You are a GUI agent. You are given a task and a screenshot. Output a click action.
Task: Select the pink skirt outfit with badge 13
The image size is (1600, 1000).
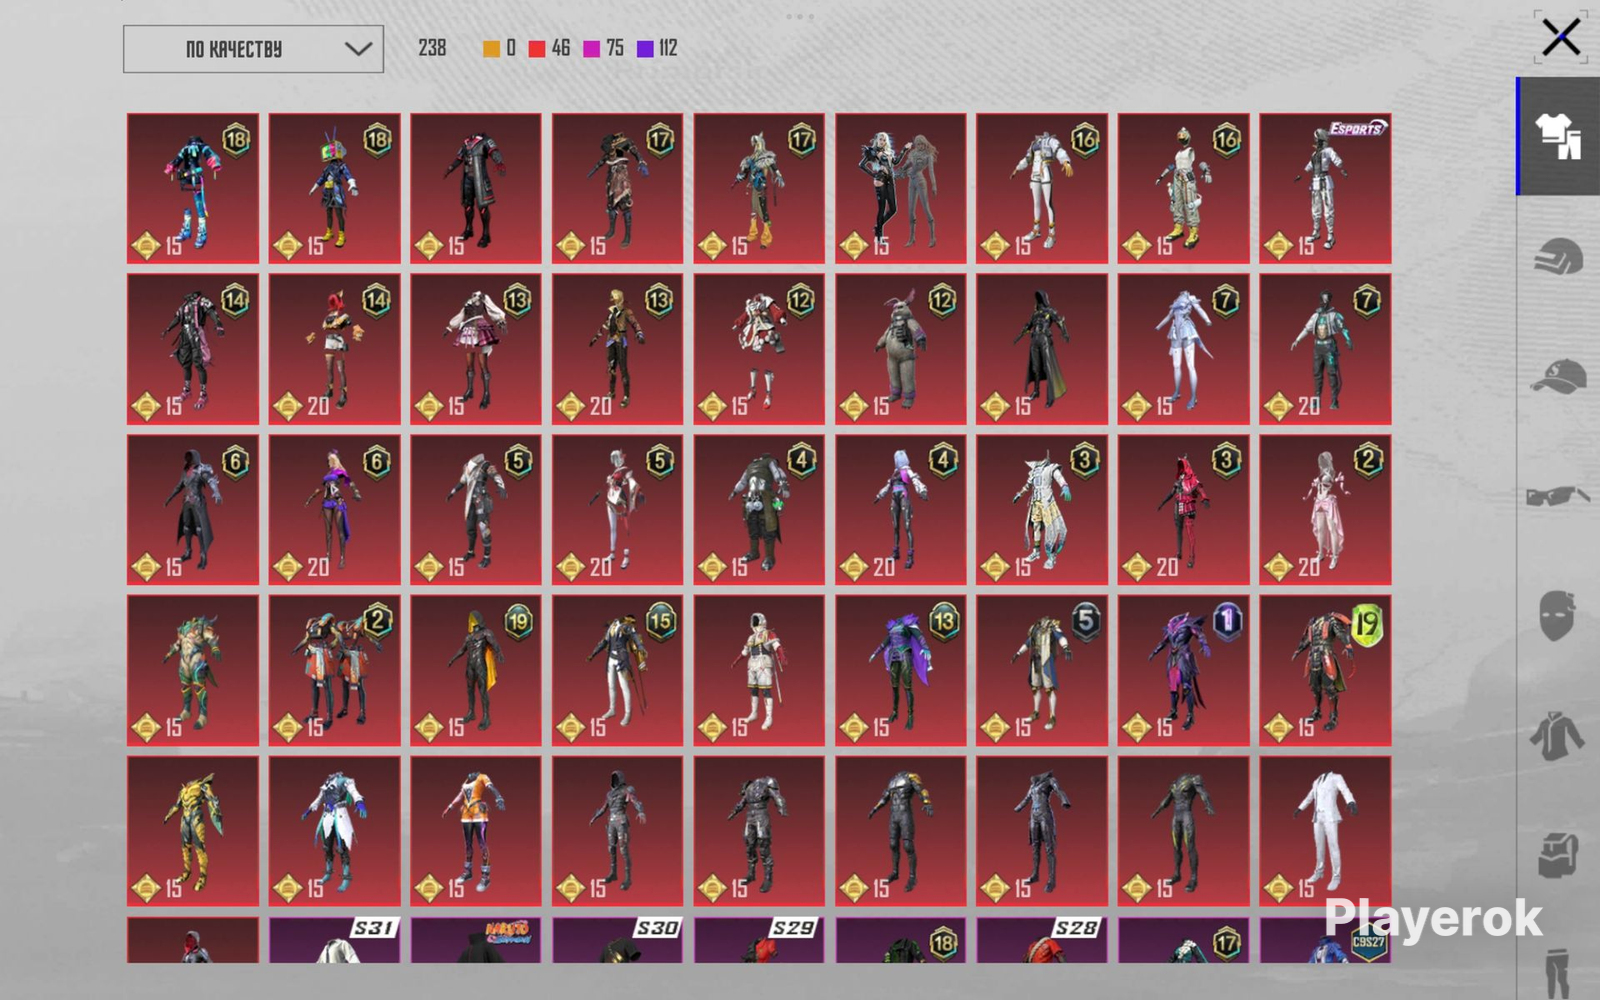[476, 349]
